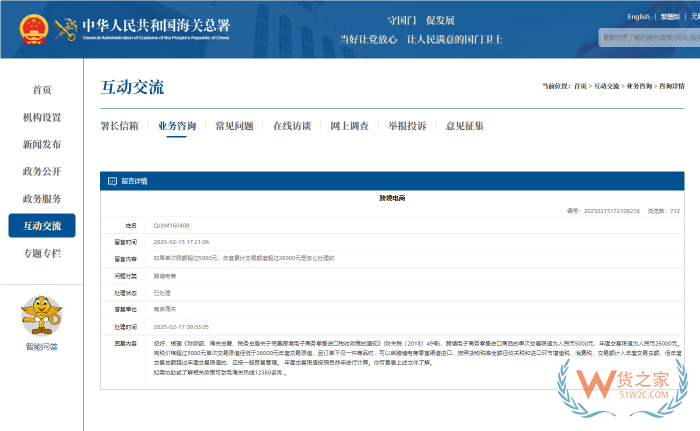Viewport: 700px width, 431px height.
Task: Click the status value 已处理
Action: click(162, 293)
